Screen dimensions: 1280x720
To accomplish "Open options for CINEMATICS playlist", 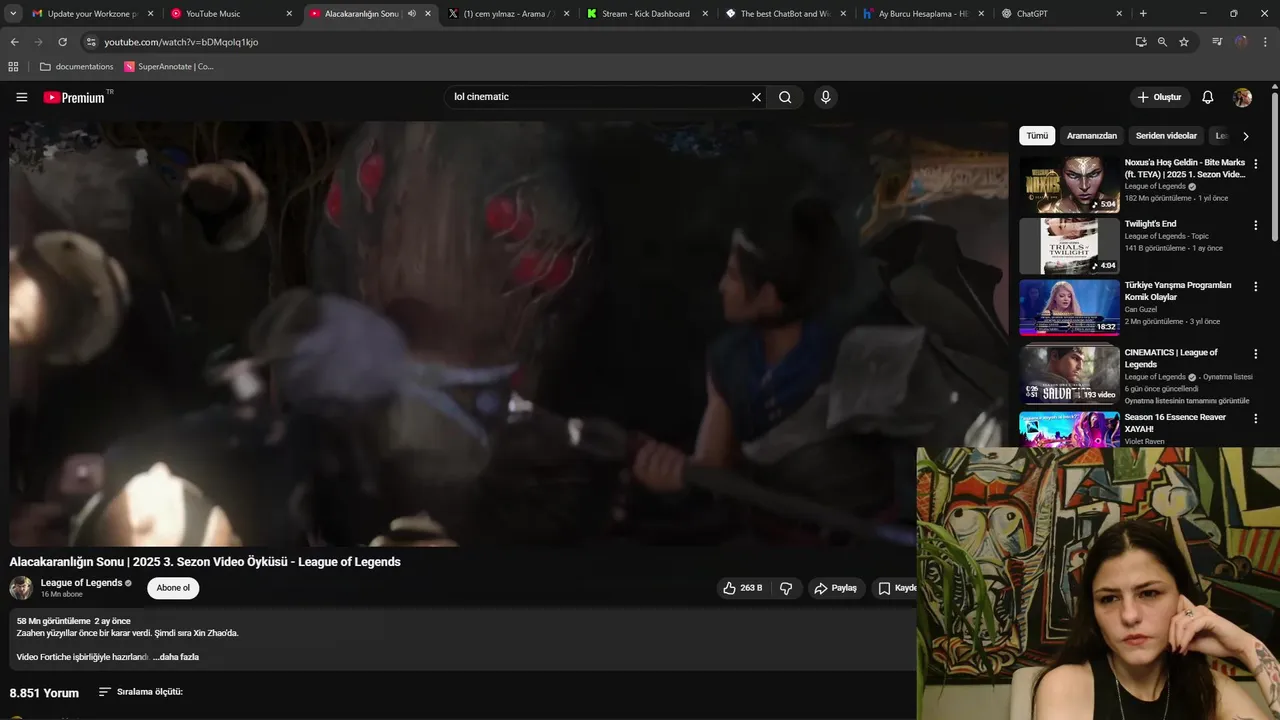I will (1255, 353).
